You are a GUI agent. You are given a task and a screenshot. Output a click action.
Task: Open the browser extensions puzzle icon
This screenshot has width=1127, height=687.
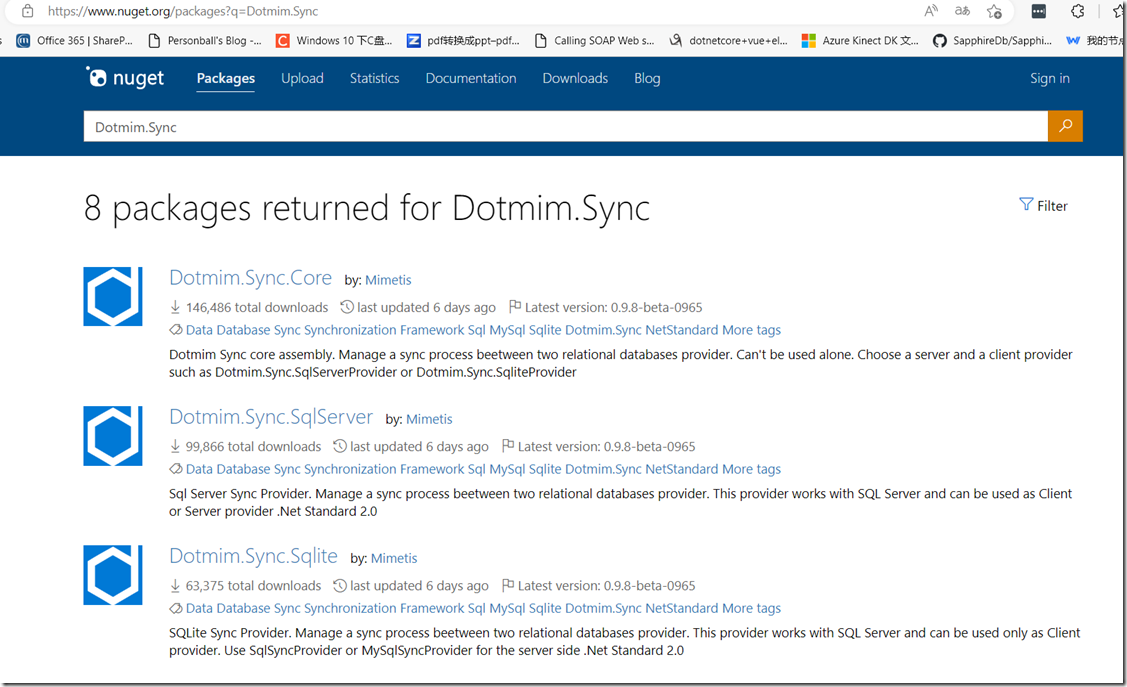pyautogui.click(x=1077, y=11)
